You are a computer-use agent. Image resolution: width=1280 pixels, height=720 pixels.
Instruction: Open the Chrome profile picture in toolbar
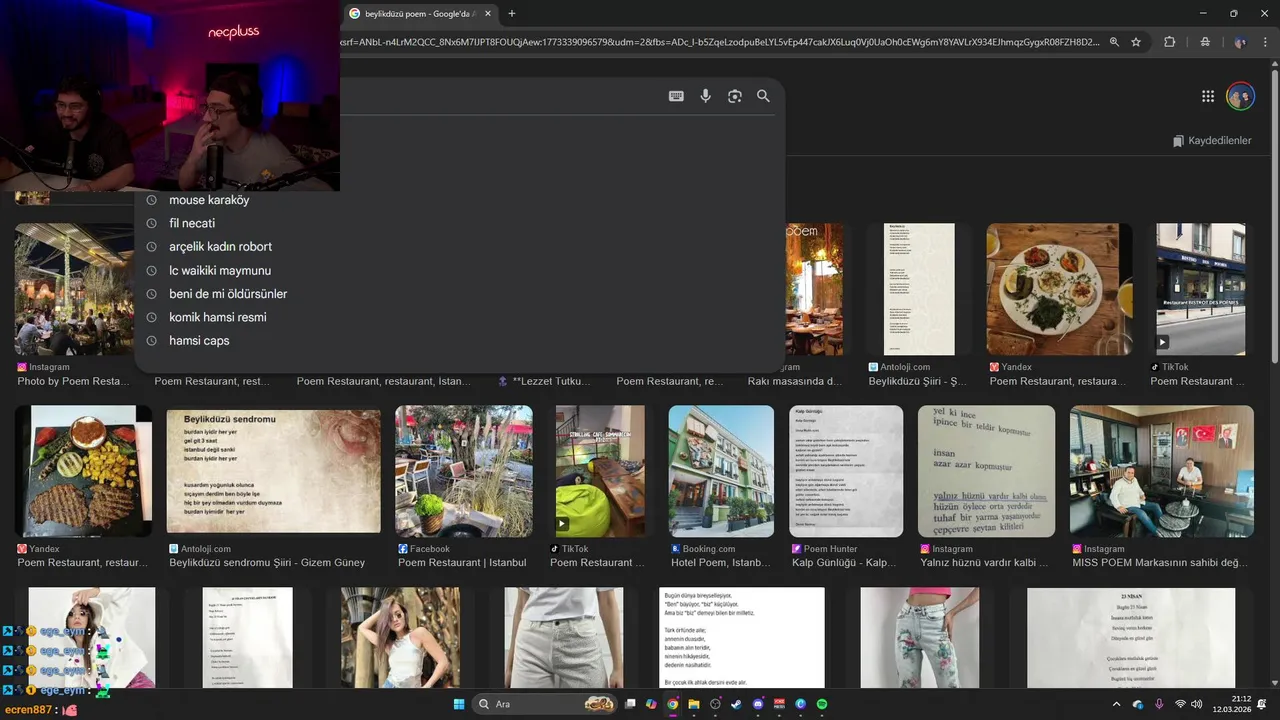point(1240,42)
